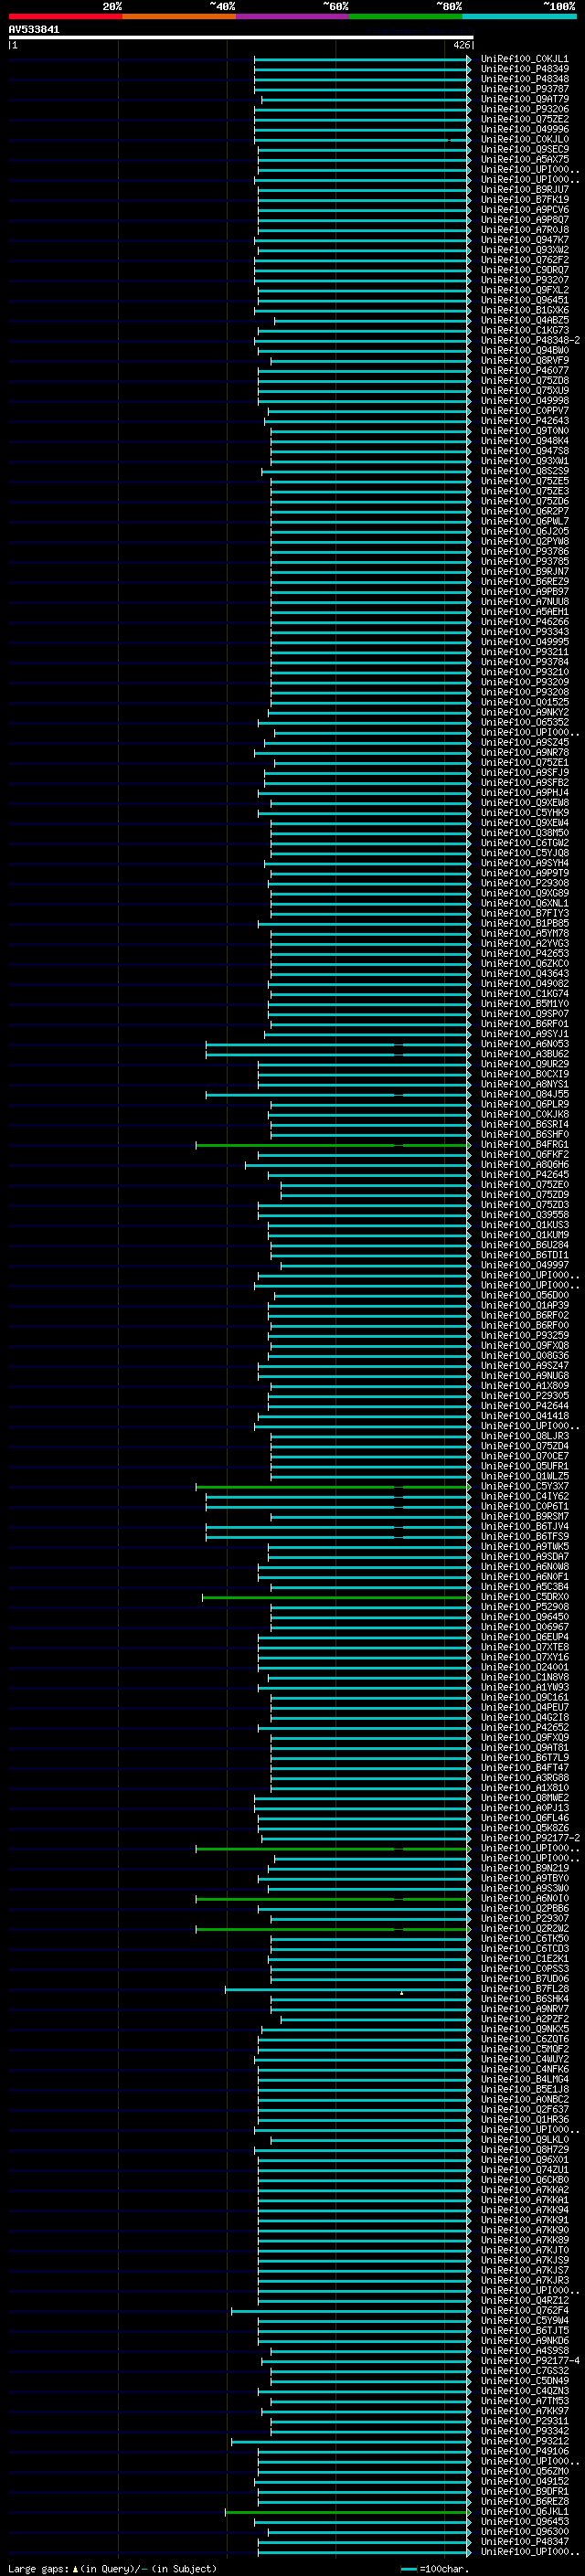Select UniRef100_A7R0J8 label
This screenshot has height=2576, width=585.
(524, 229)
